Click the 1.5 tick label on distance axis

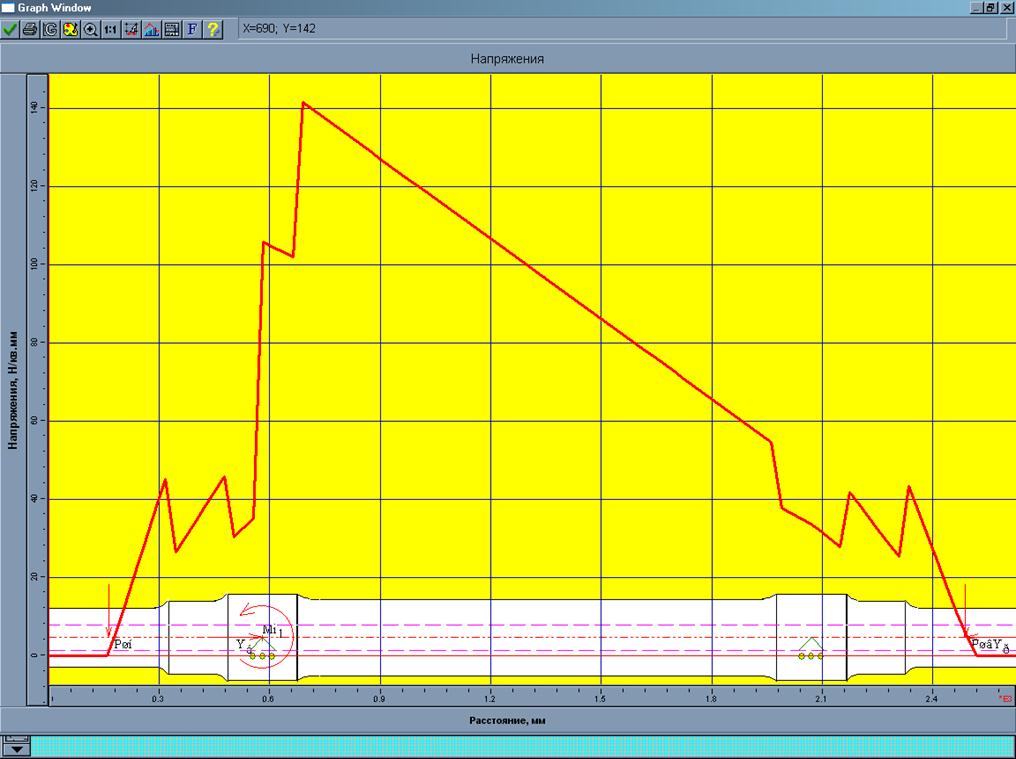click(x=601, y=699)
